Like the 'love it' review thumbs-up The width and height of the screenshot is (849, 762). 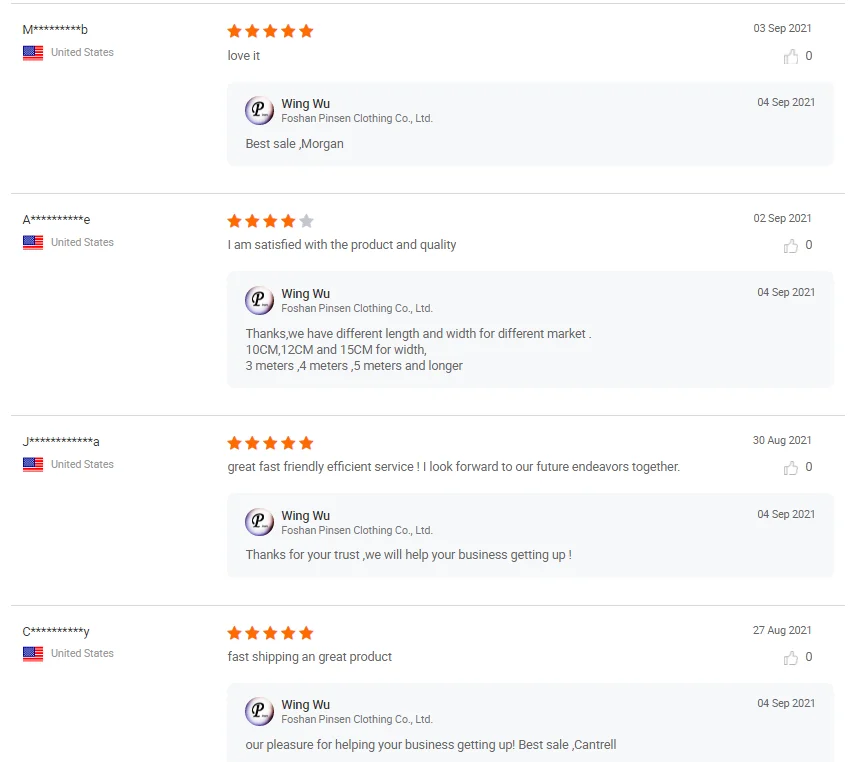click(x=791, y=57)
